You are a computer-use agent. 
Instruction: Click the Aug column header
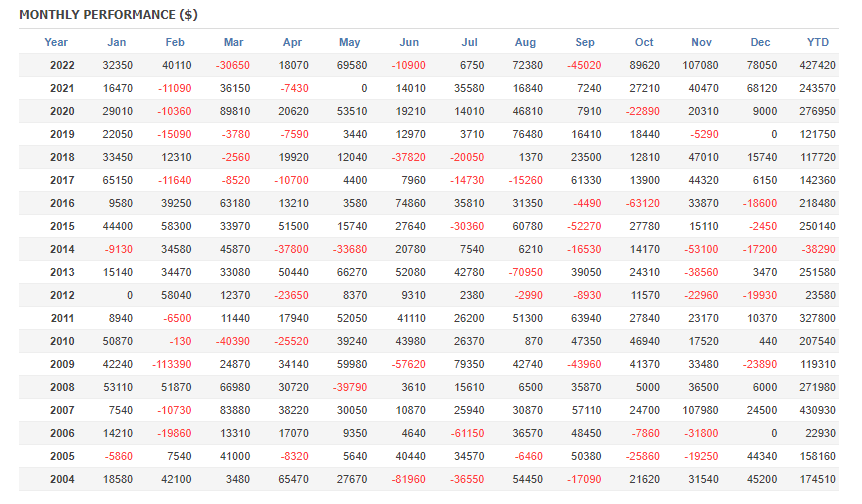click(x=526, y=42)
